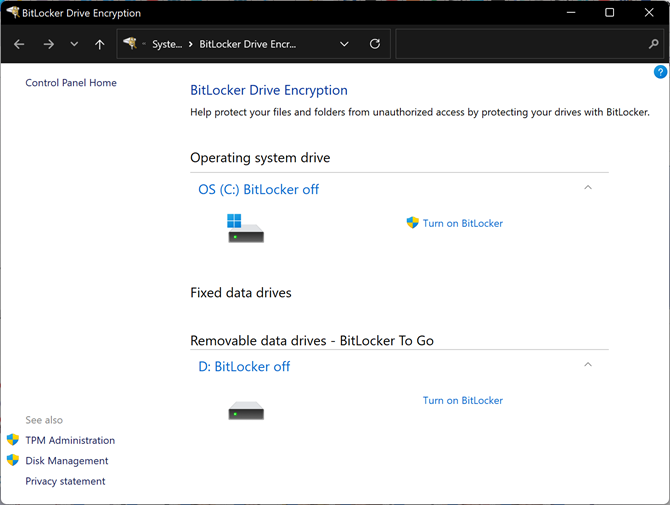Image resolution: width=670 pixels, height=505 pixels.
Task: Open the Privacy statement
Action: coord(65,482)
